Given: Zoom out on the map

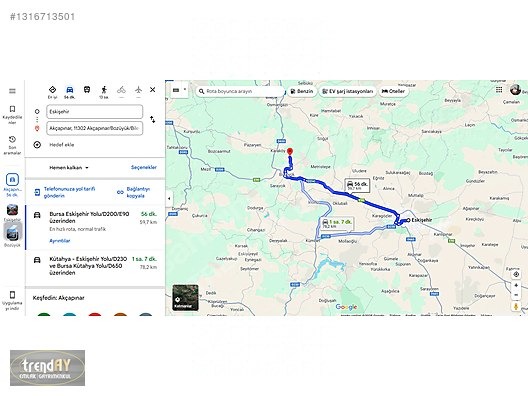Looking at the screenshot, I should tap(516, 295).
